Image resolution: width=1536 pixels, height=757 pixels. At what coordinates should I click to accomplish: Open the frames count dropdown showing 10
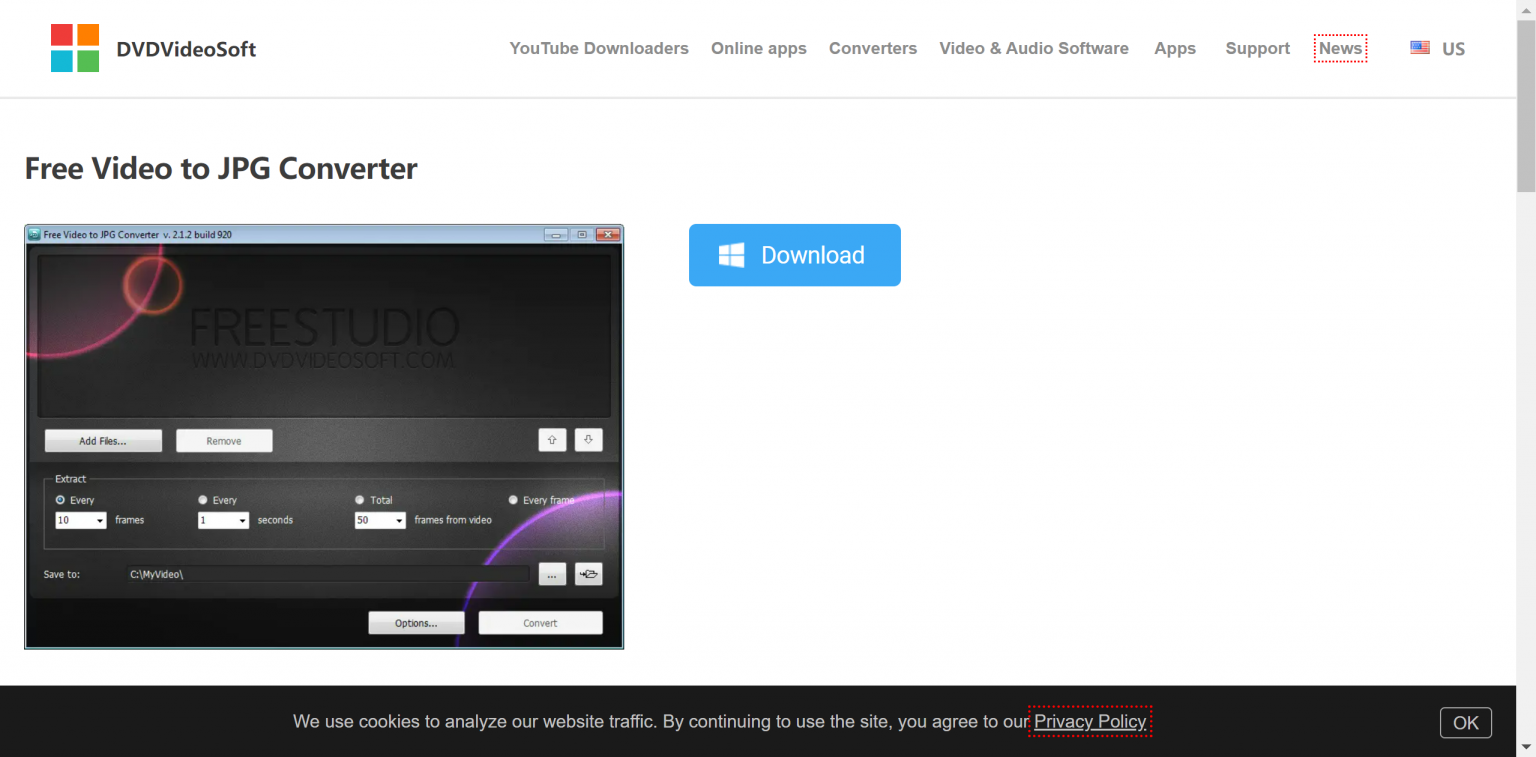pos(81,521)
